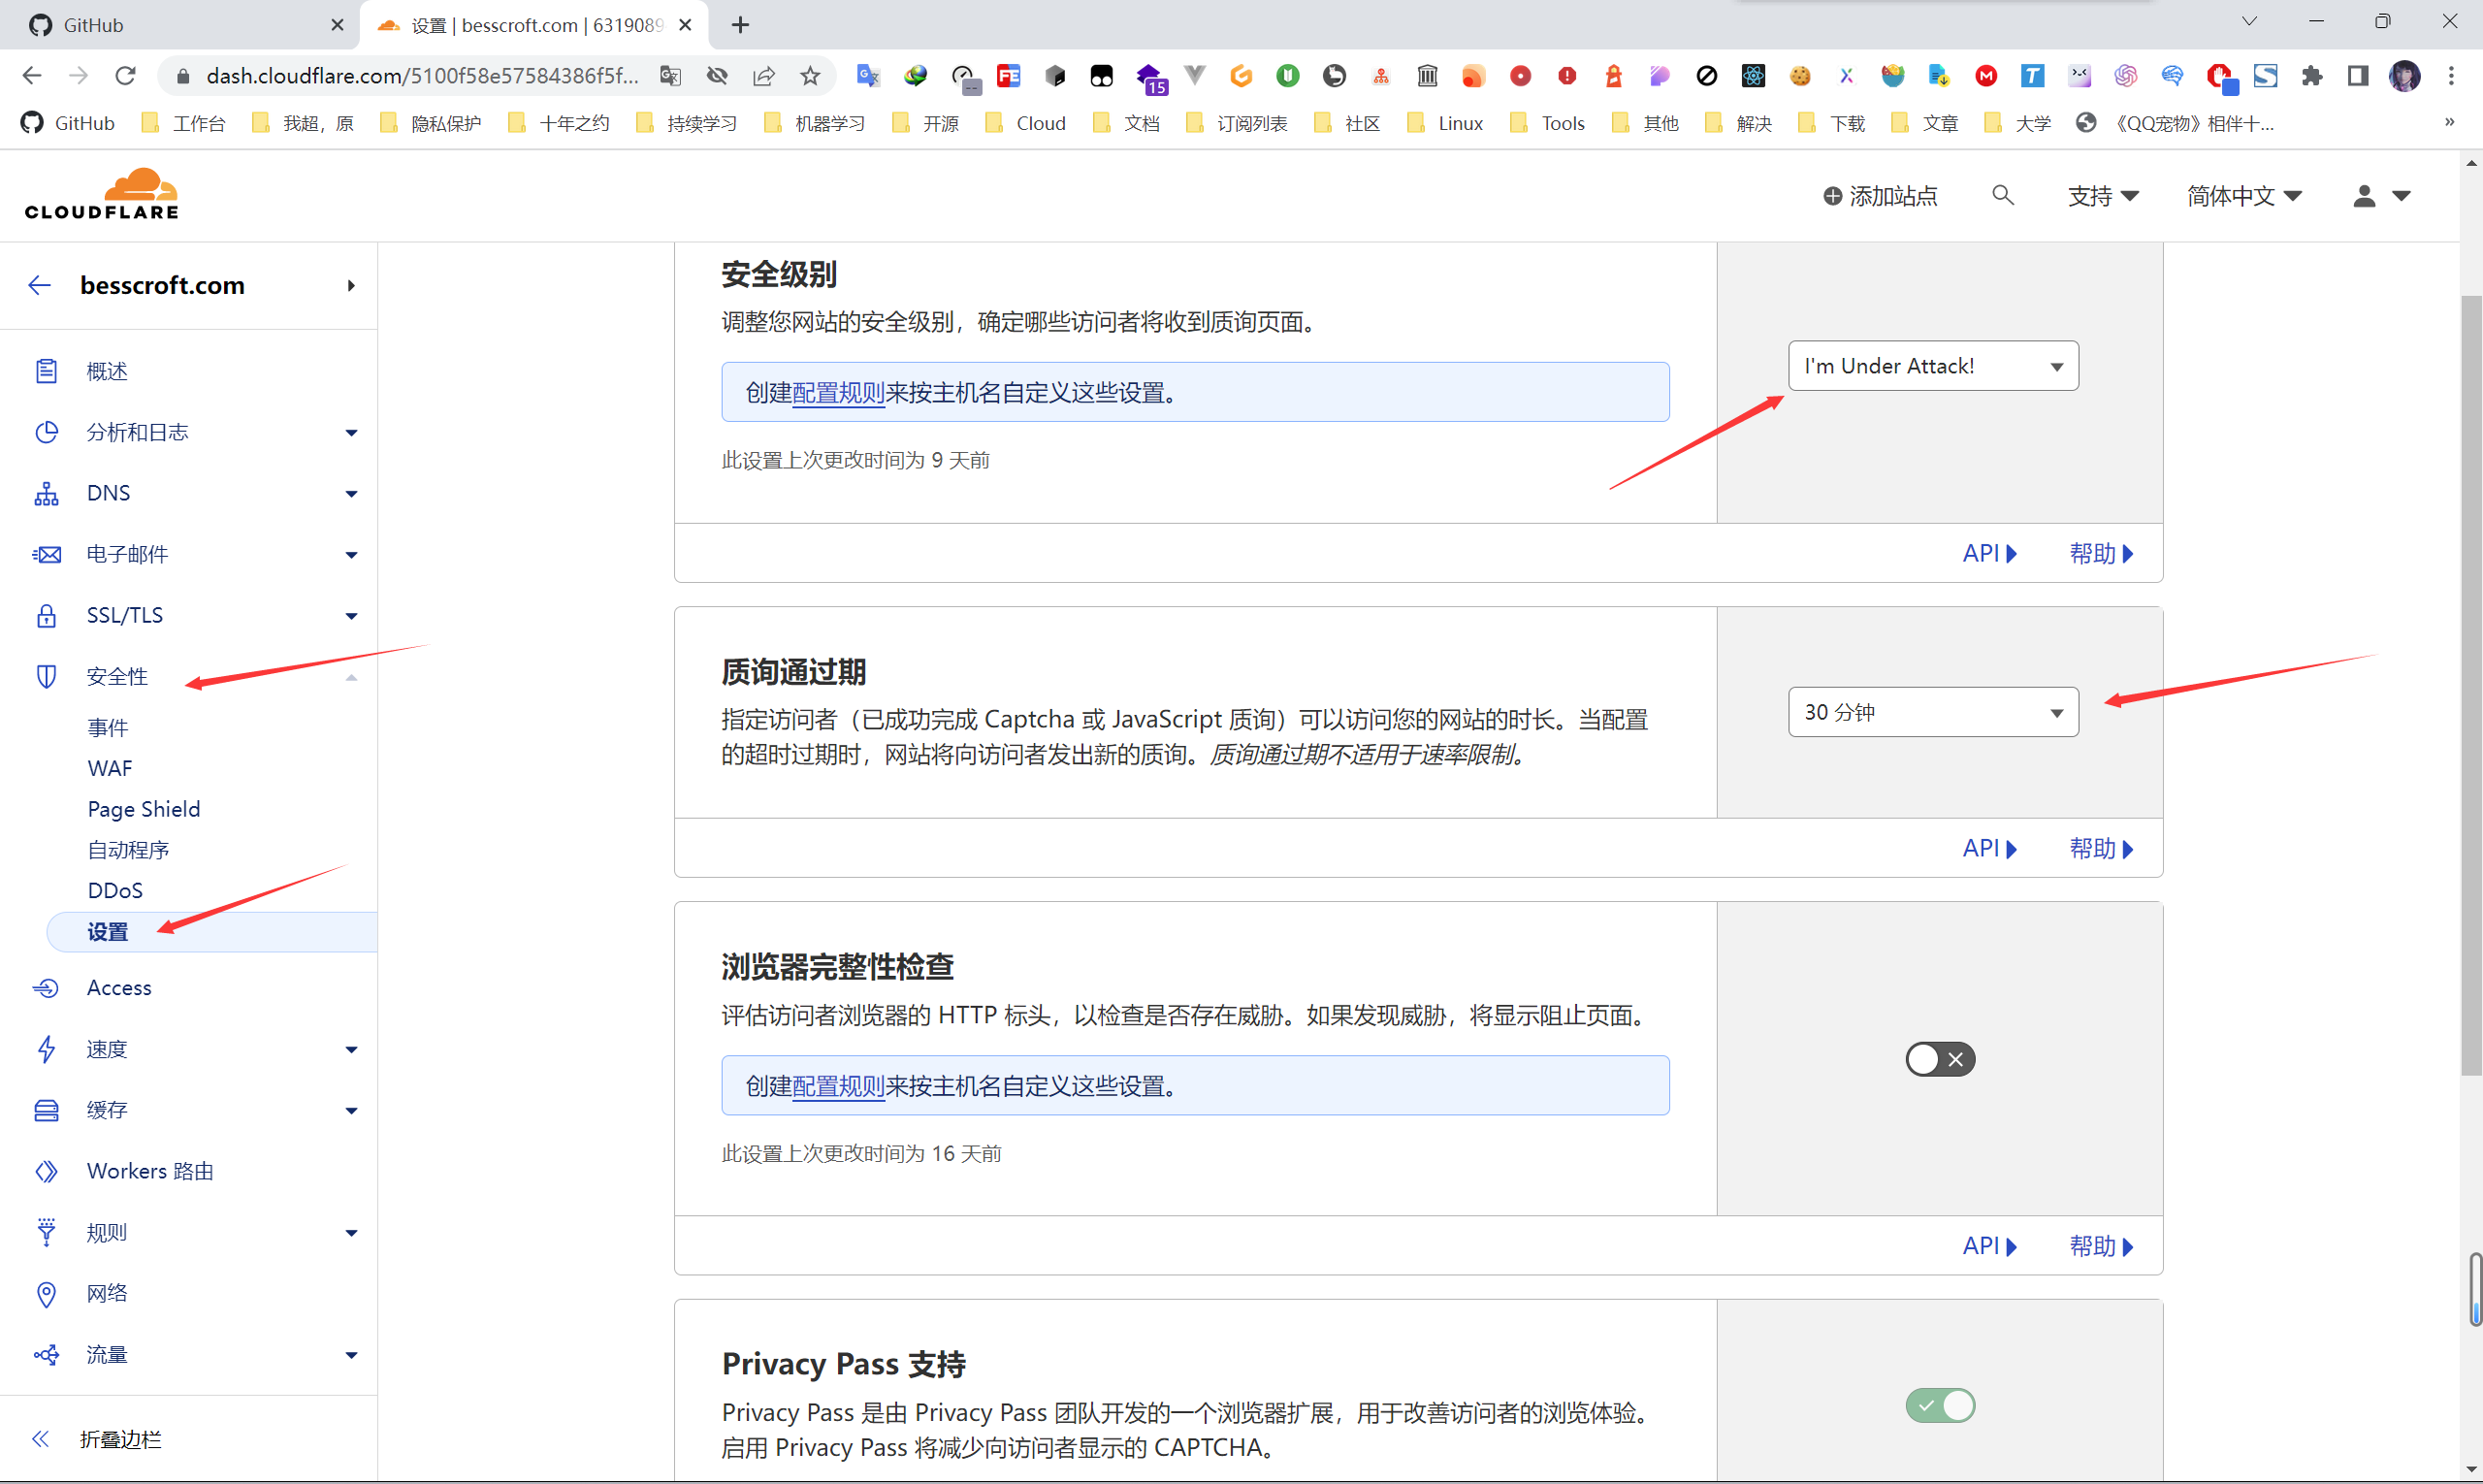
Task: Click the Access login icon
Action: [x=46, y=988]
